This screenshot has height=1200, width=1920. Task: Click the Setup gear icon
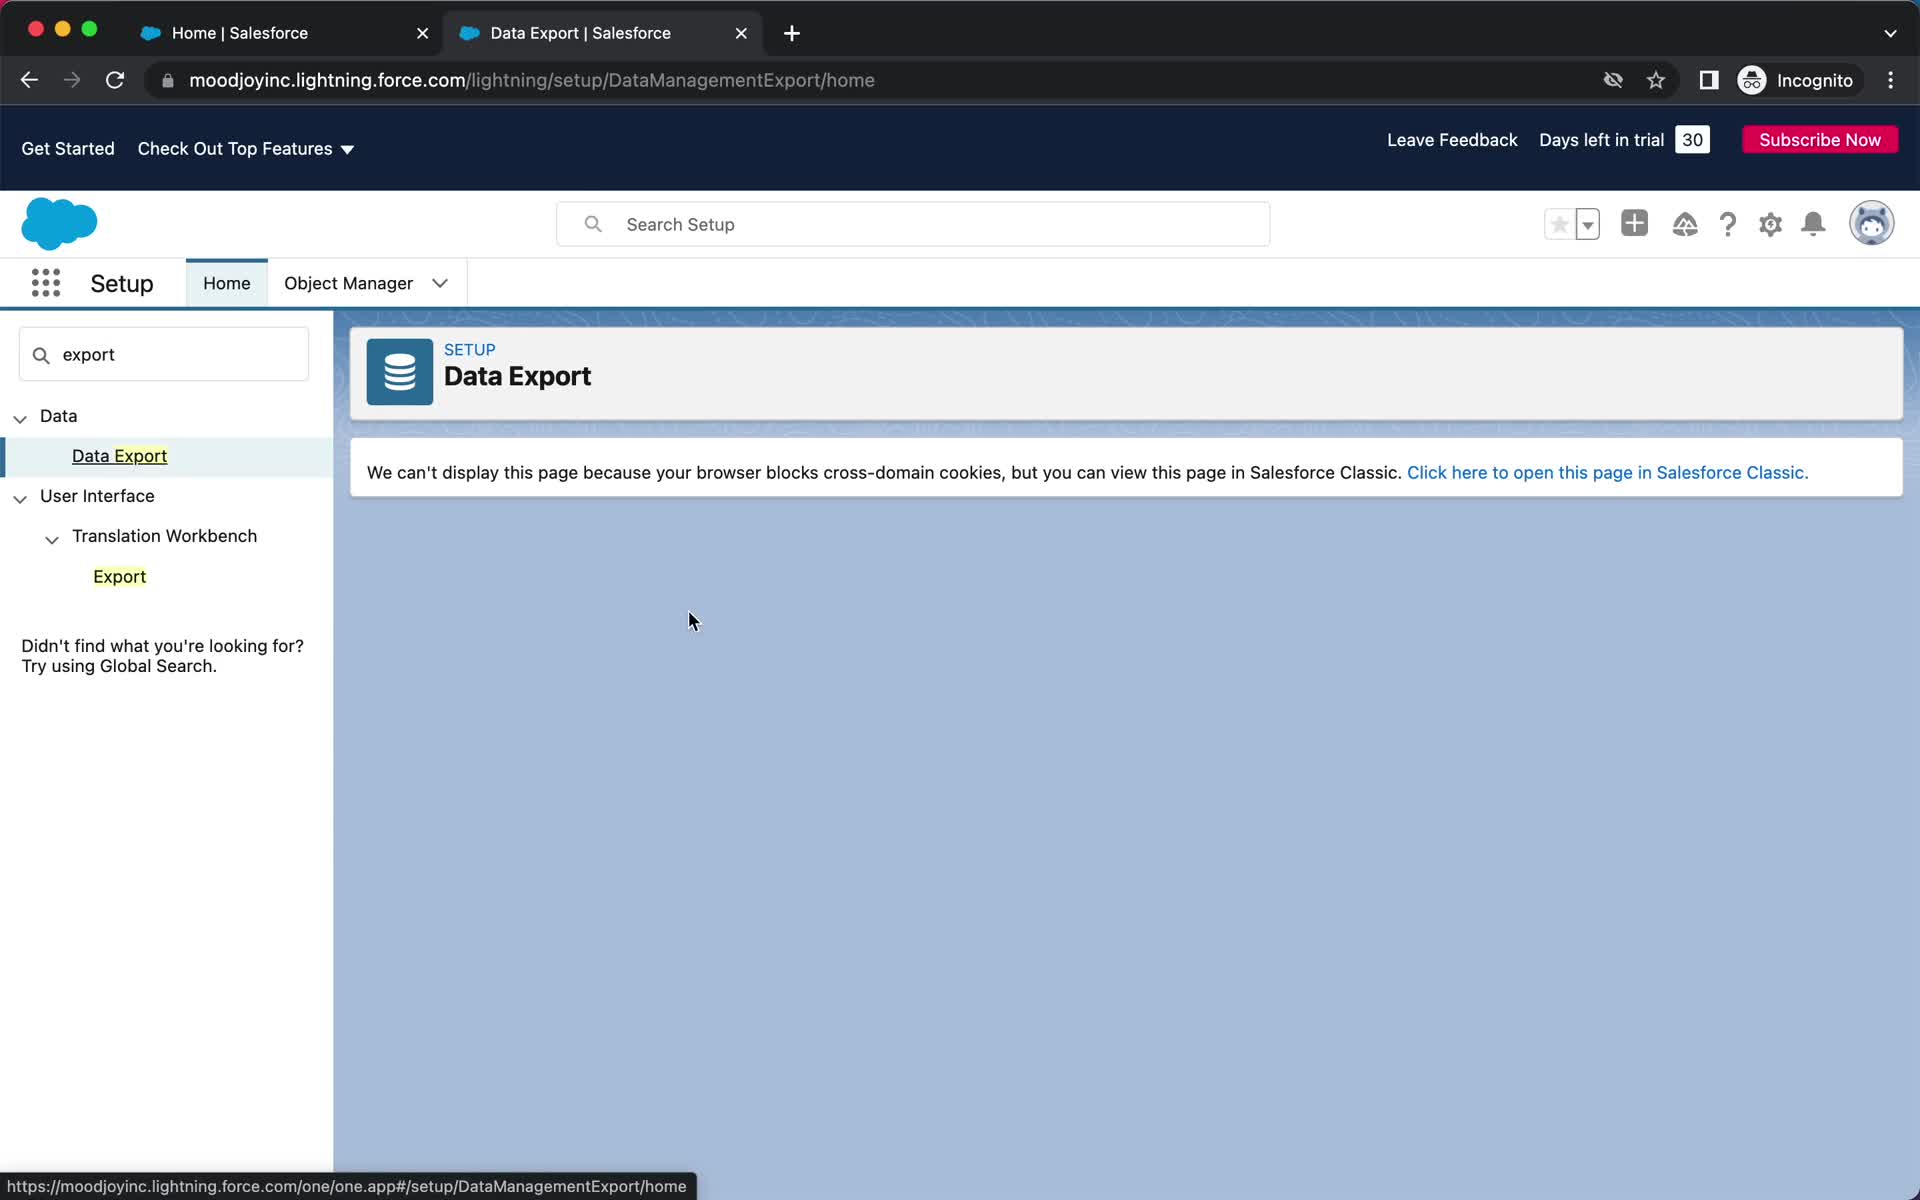point(1769,224)
